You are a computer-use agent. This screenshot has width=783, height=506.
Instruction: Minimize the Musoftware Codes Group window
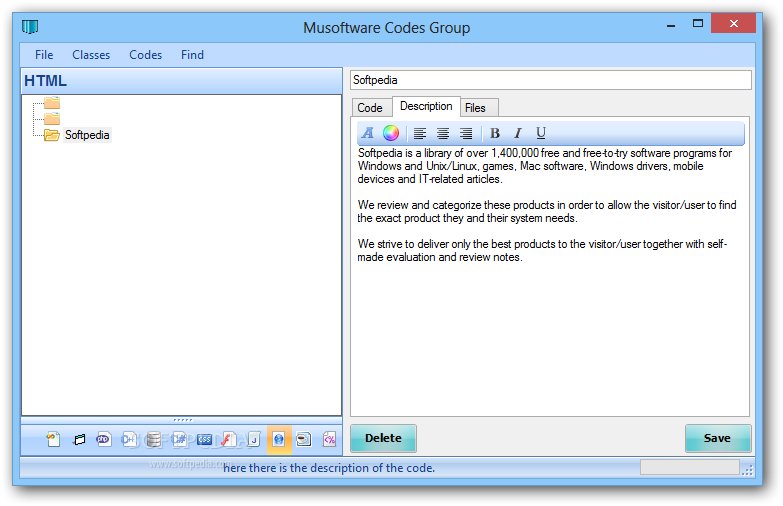(x=671, y=25)
